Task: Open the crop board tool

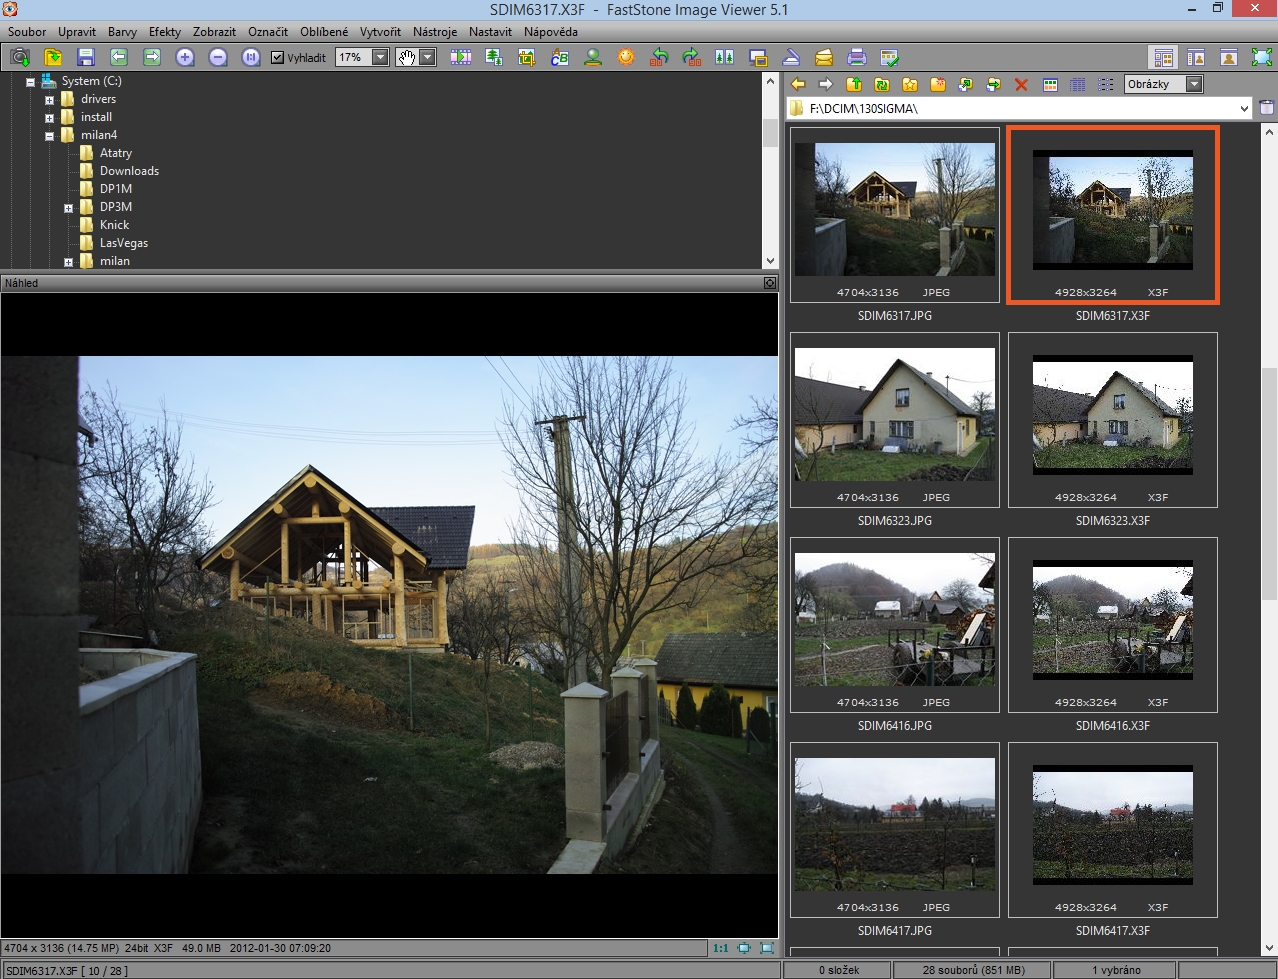Action: (x=527, y=57)
